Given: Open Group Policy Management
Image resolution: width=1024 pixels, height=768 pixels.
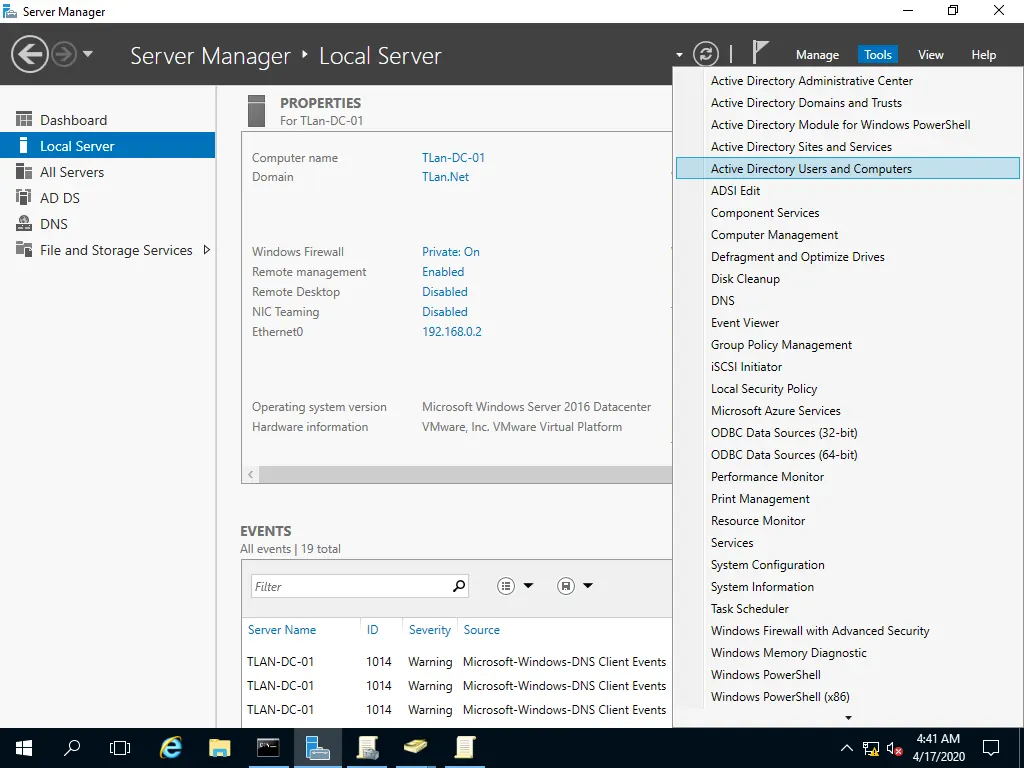Looking at the screenshot, I should pos(848,345).
